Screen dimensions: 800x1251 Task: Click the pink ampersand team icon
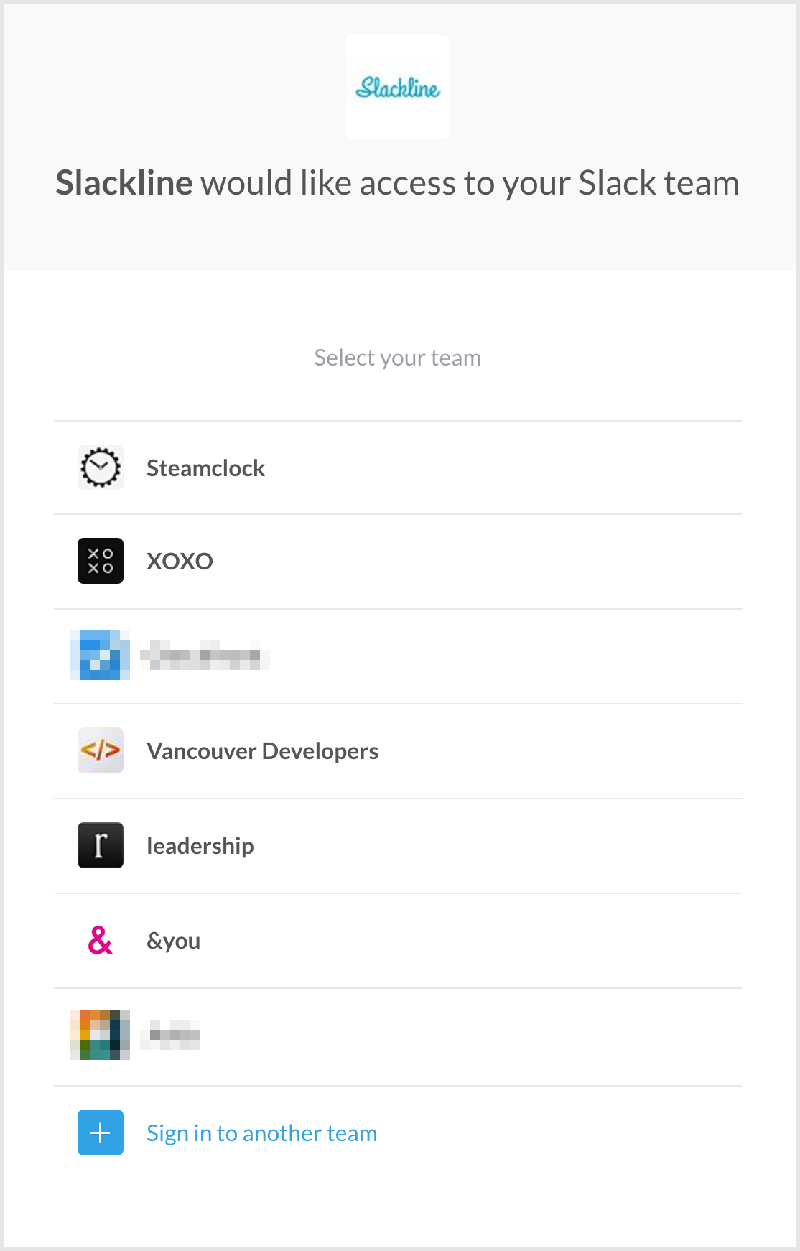tap(101, 941)
